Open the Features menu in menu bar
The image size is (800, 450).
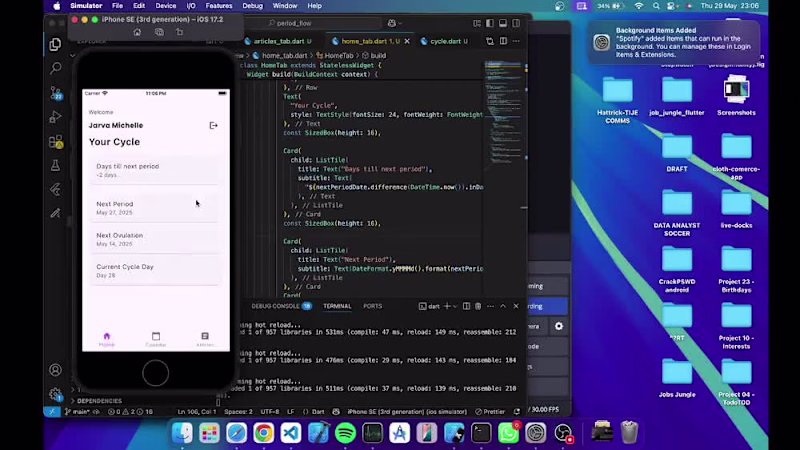point(218,6)
